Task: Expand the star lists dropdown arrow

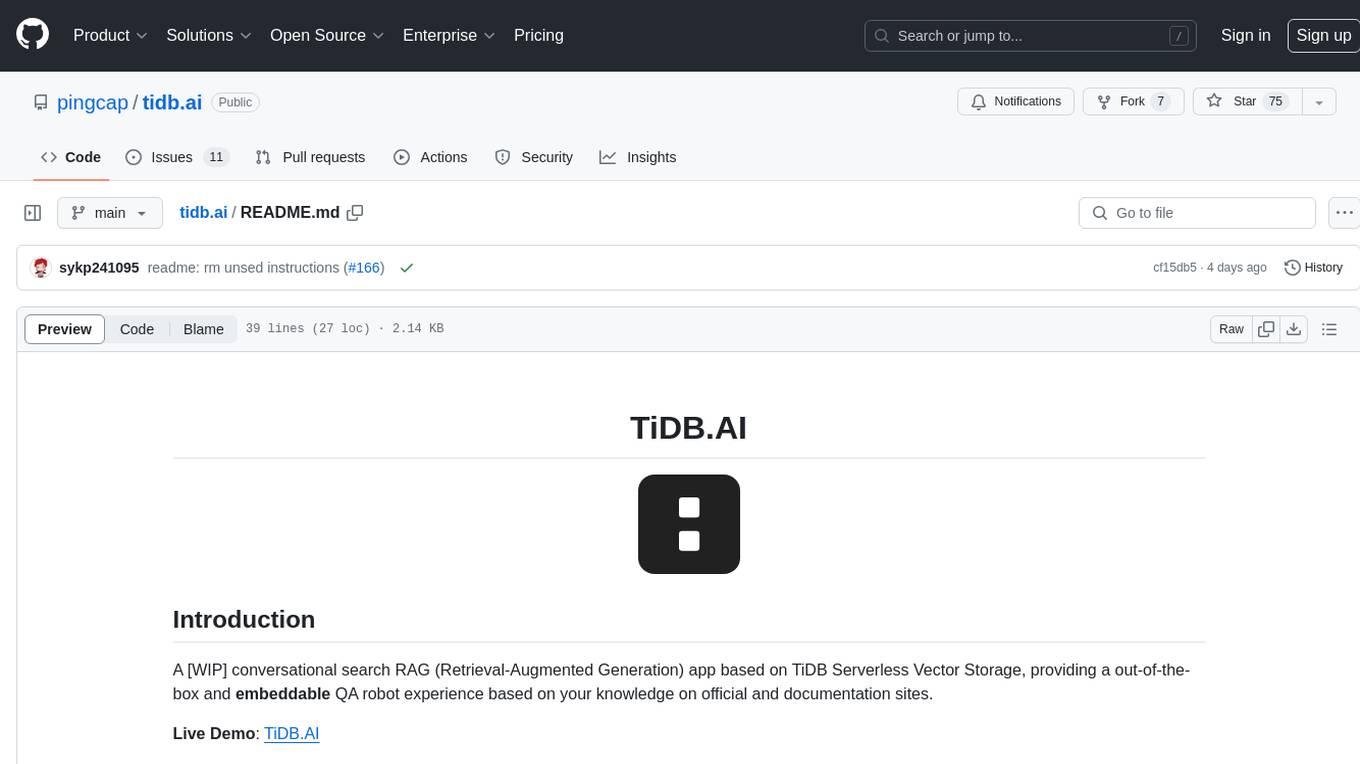Action: 1319,101
